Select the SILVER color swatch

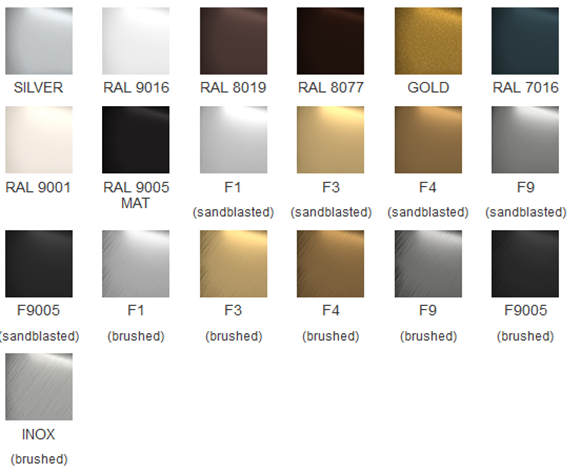point(39,41)
